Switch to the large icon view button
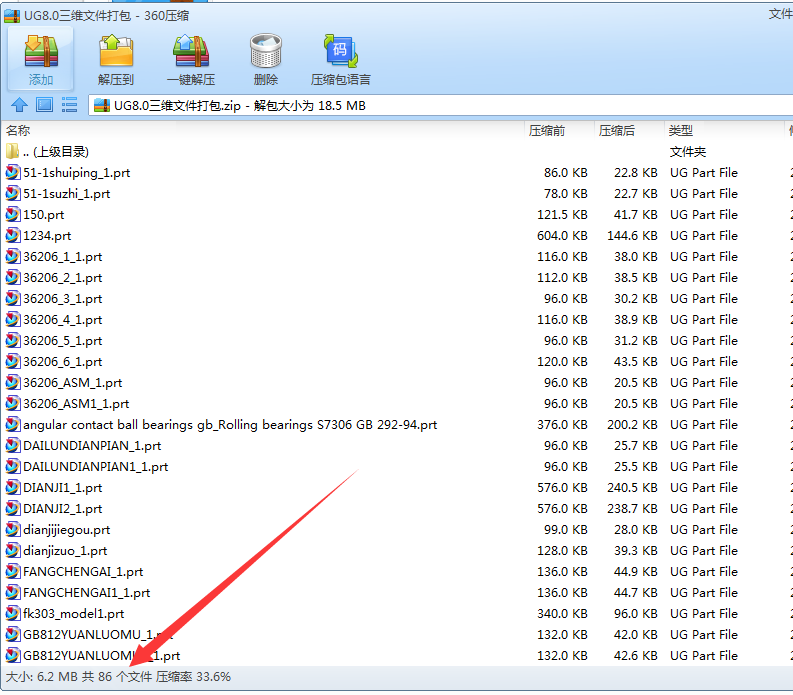The height and width of the screenshot is (695, 793). [45, 105]
